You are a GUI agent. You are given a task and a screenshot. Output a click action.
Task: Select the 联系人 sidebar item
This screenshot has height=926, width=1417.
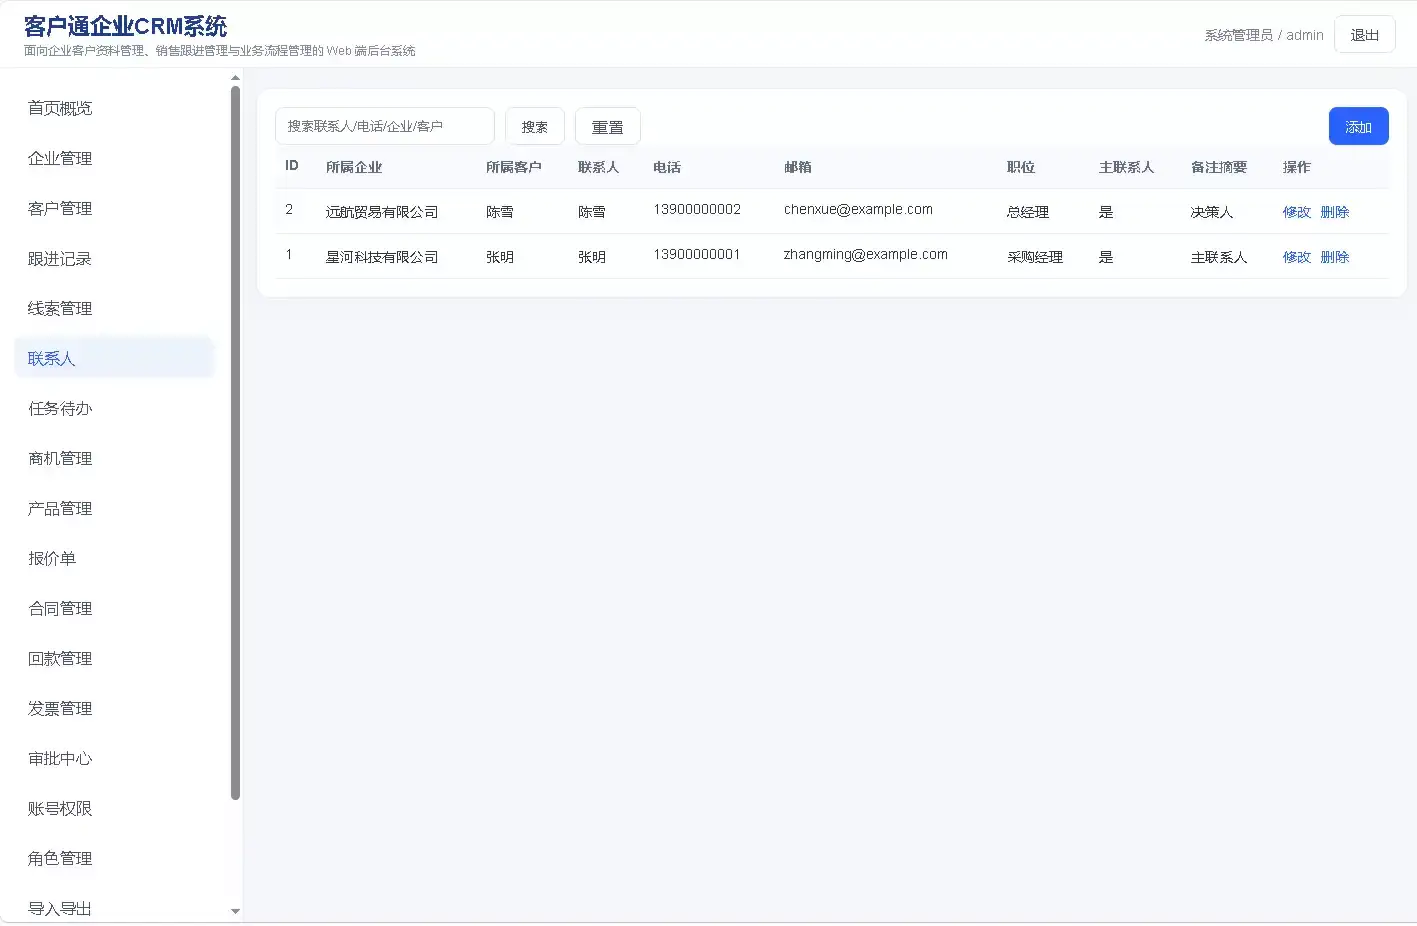(52, 358)
